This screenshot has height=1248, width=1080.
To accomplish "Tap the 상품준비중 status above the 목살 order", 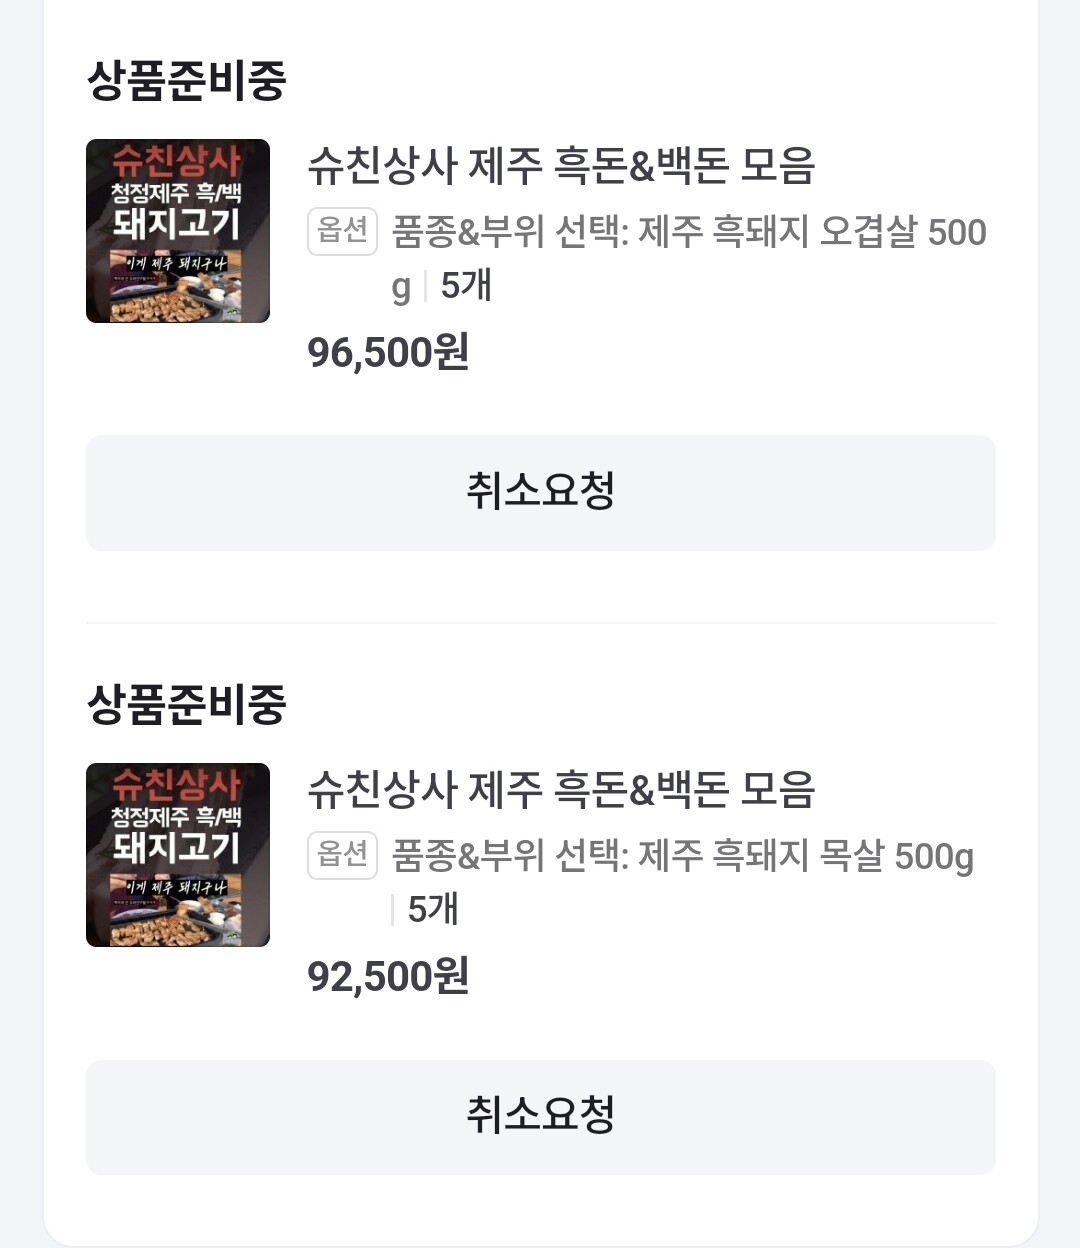I will click(187, 704).
